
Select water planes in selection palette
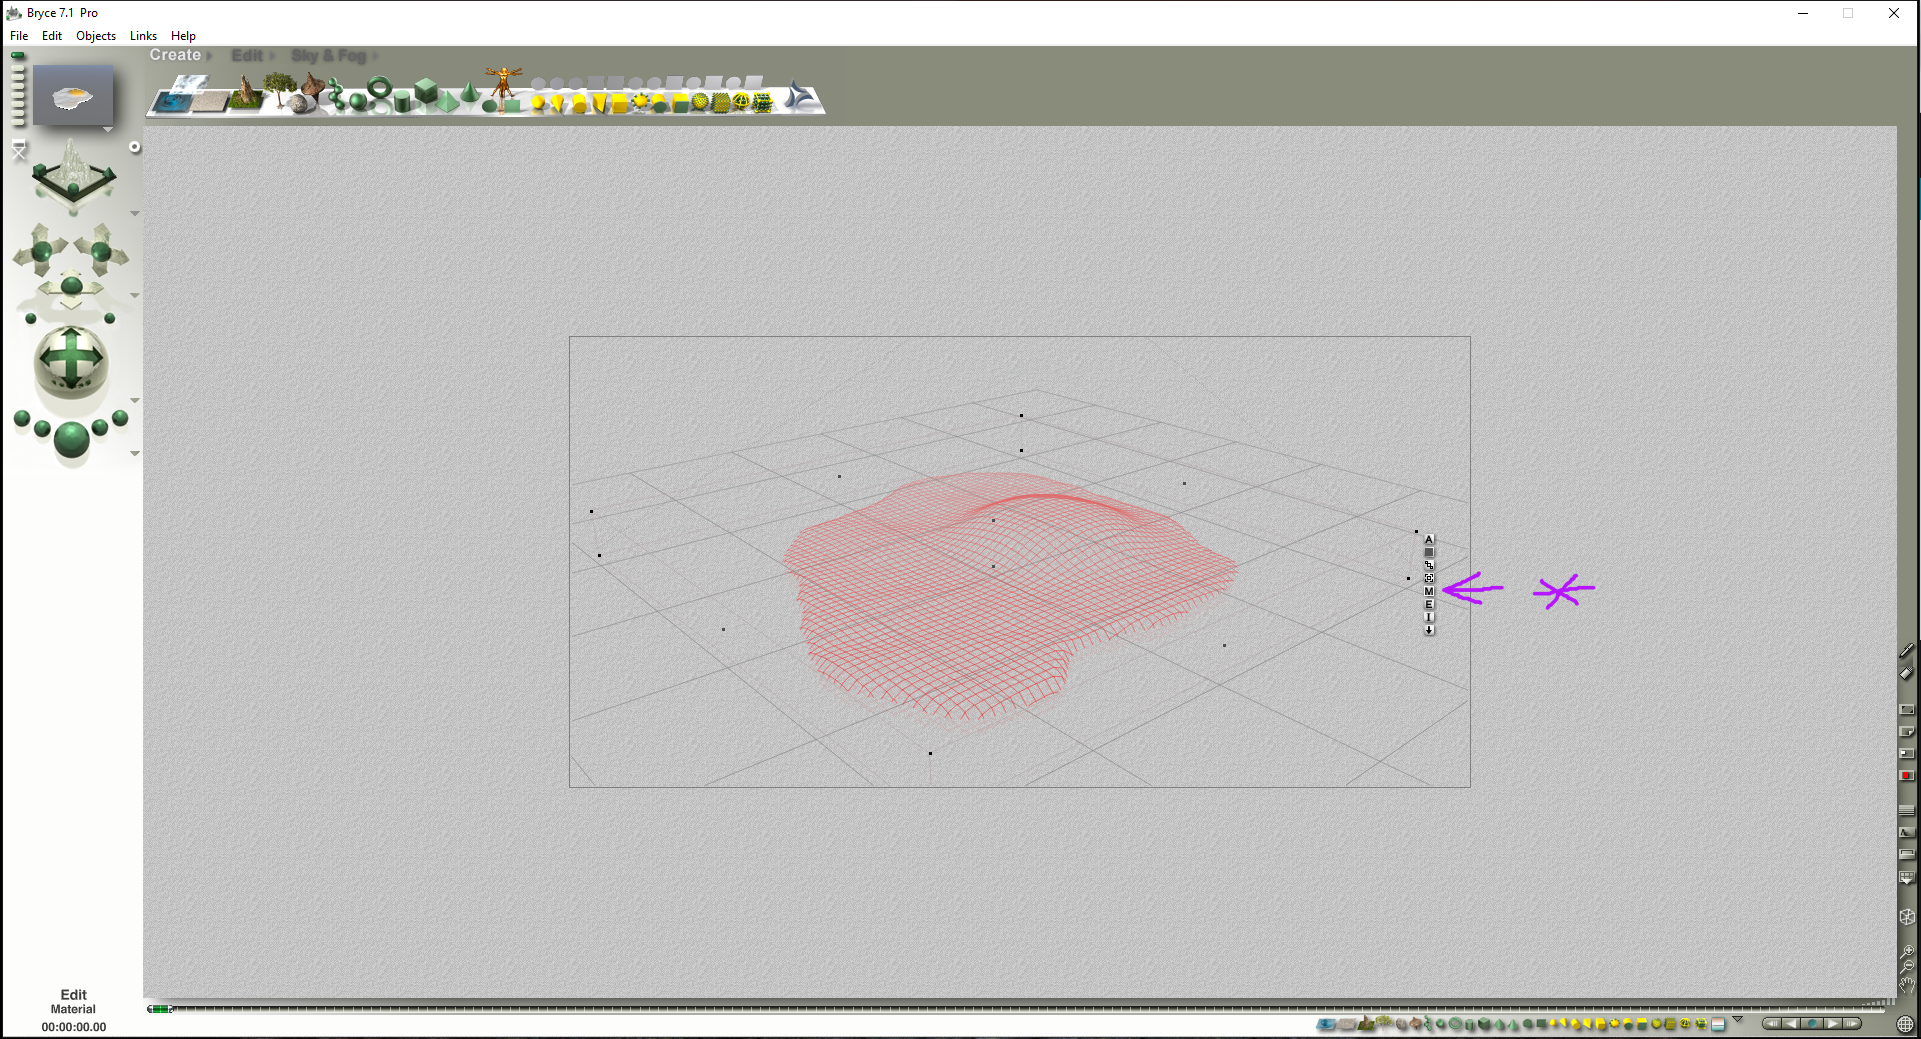1327,1024
